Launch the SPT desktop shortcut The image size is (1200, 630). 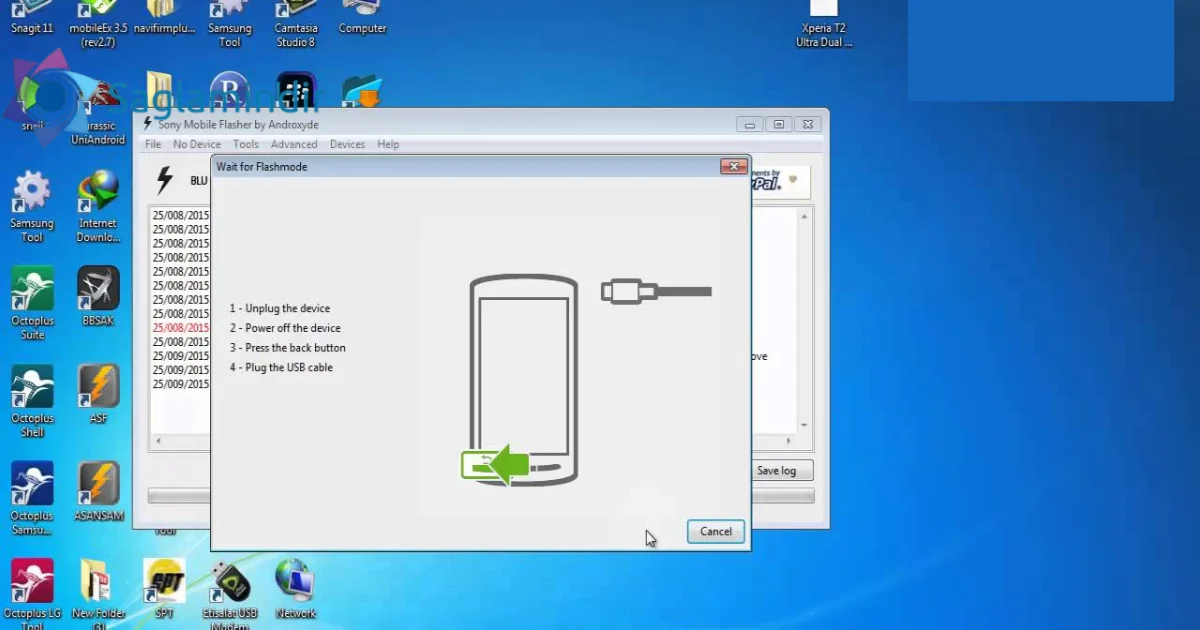(x=164, y=589)
